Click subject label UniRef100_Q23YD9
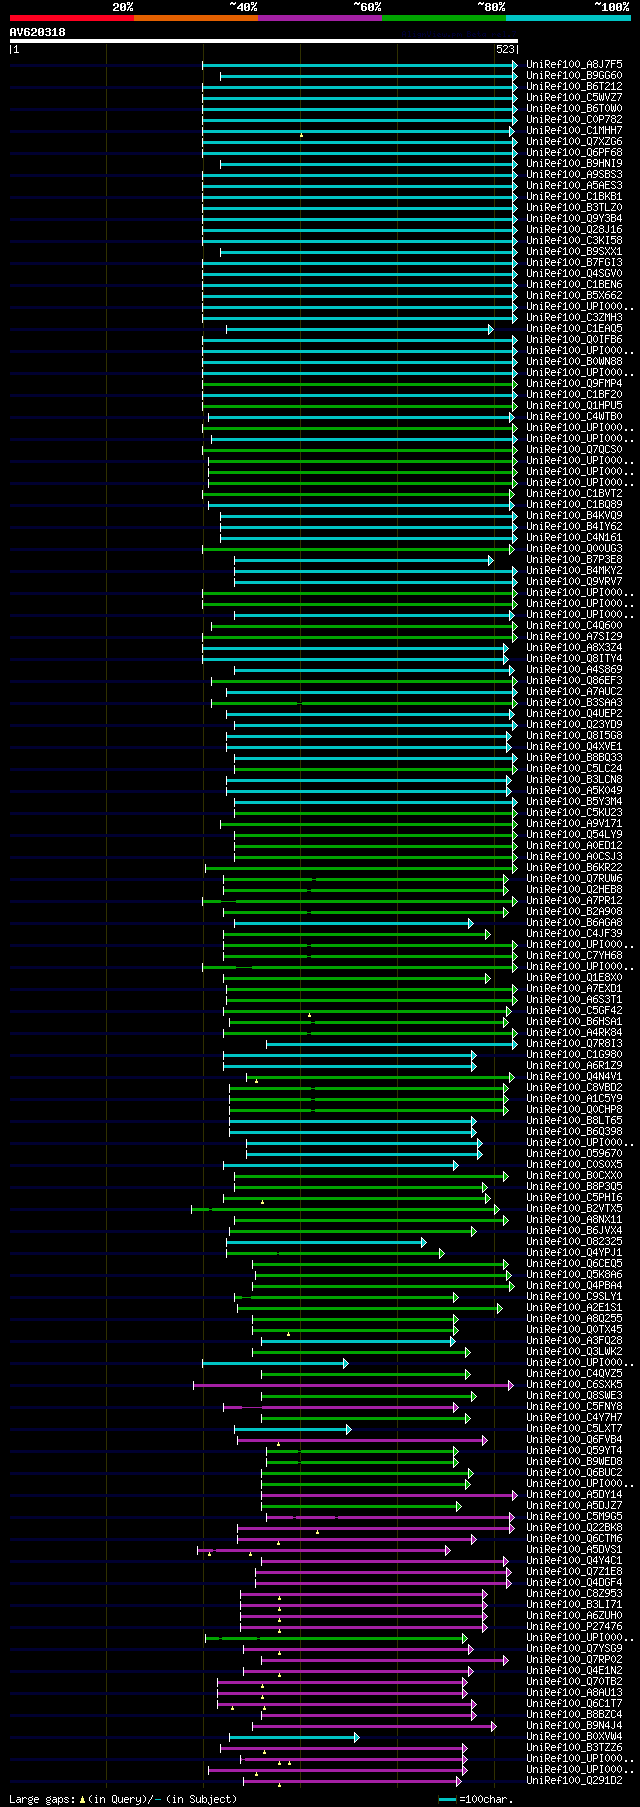 tap(574, 724)
